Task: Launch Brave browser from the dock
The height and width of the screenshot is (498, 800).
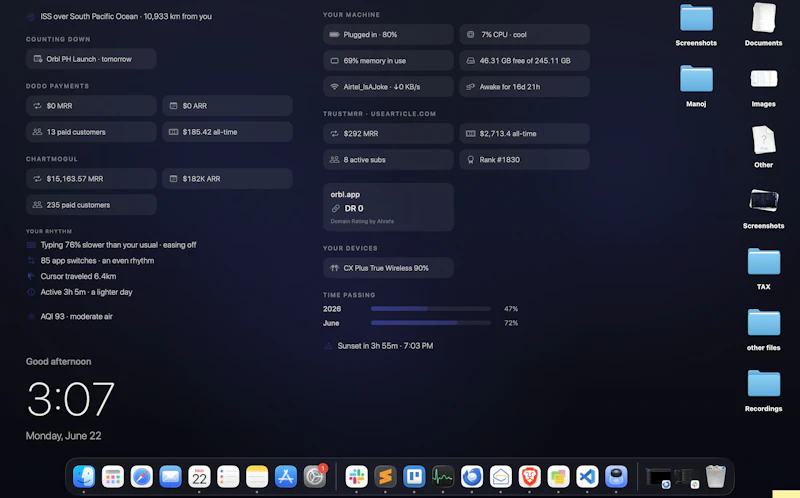Action: (530, 477)
